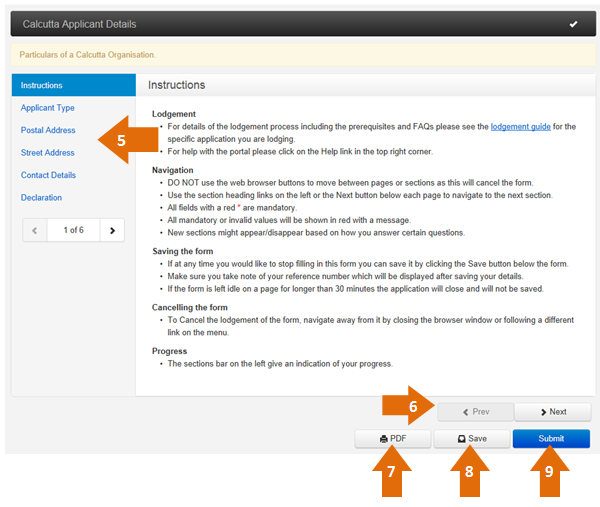
Task: Open the Applicant Type section
Action: point(47,108)
